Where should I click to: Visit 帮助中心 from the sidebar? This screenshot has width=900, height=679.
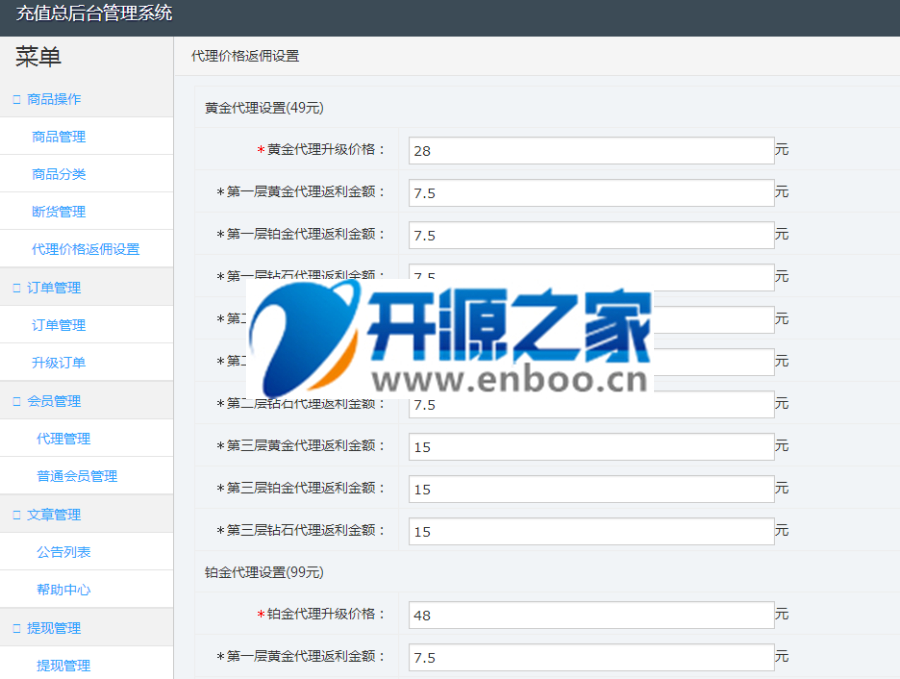[x=63, y=589]
